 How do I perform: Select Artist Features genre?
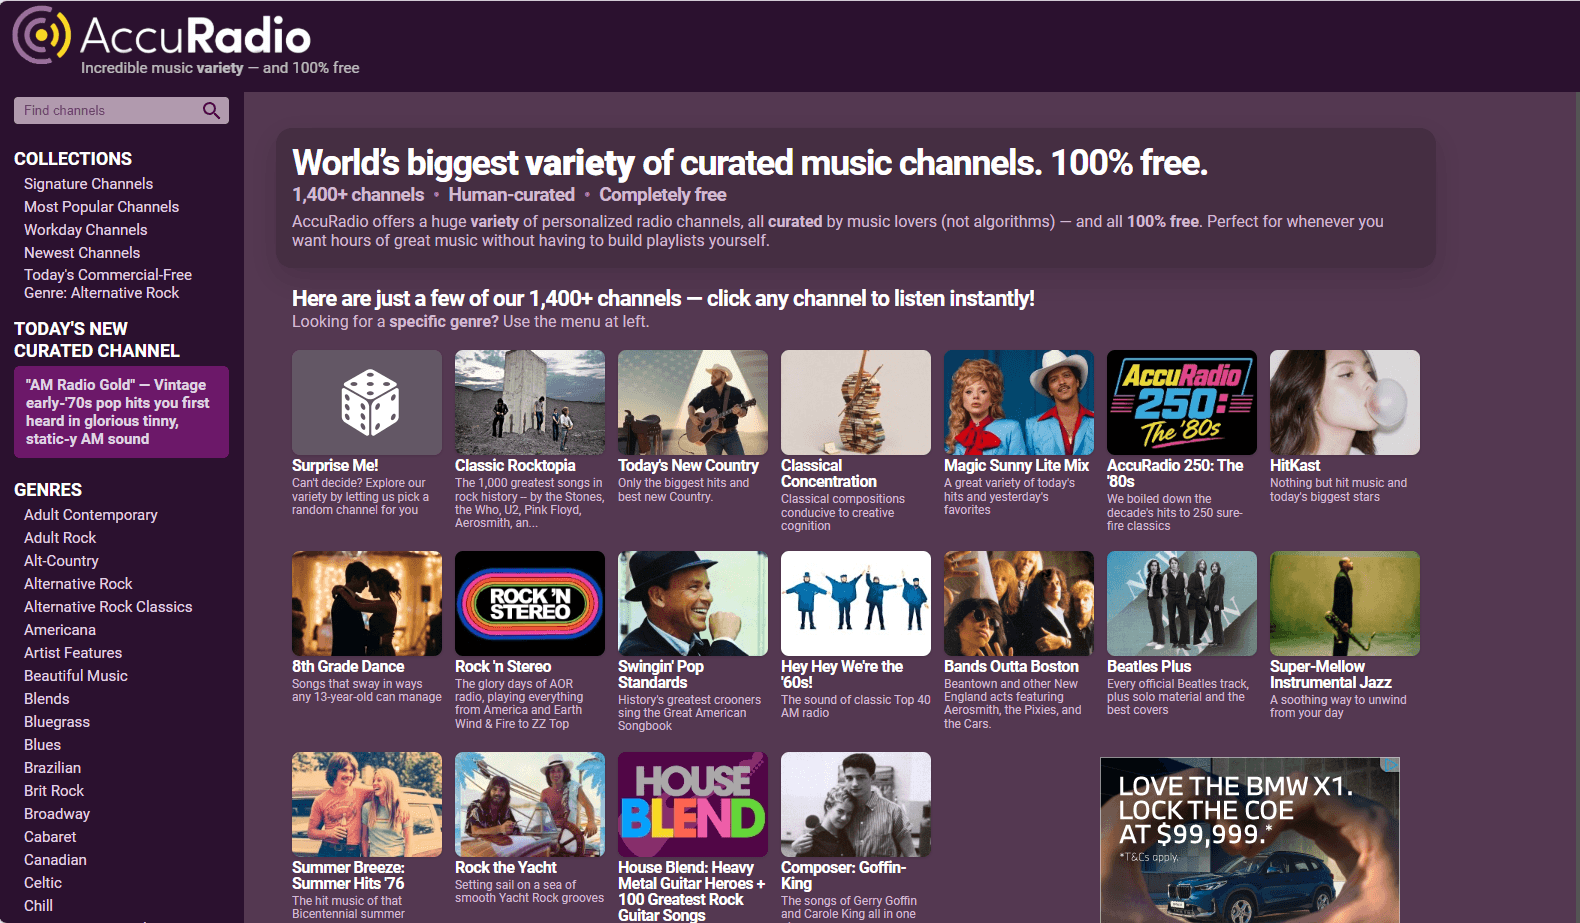(73, 653)
